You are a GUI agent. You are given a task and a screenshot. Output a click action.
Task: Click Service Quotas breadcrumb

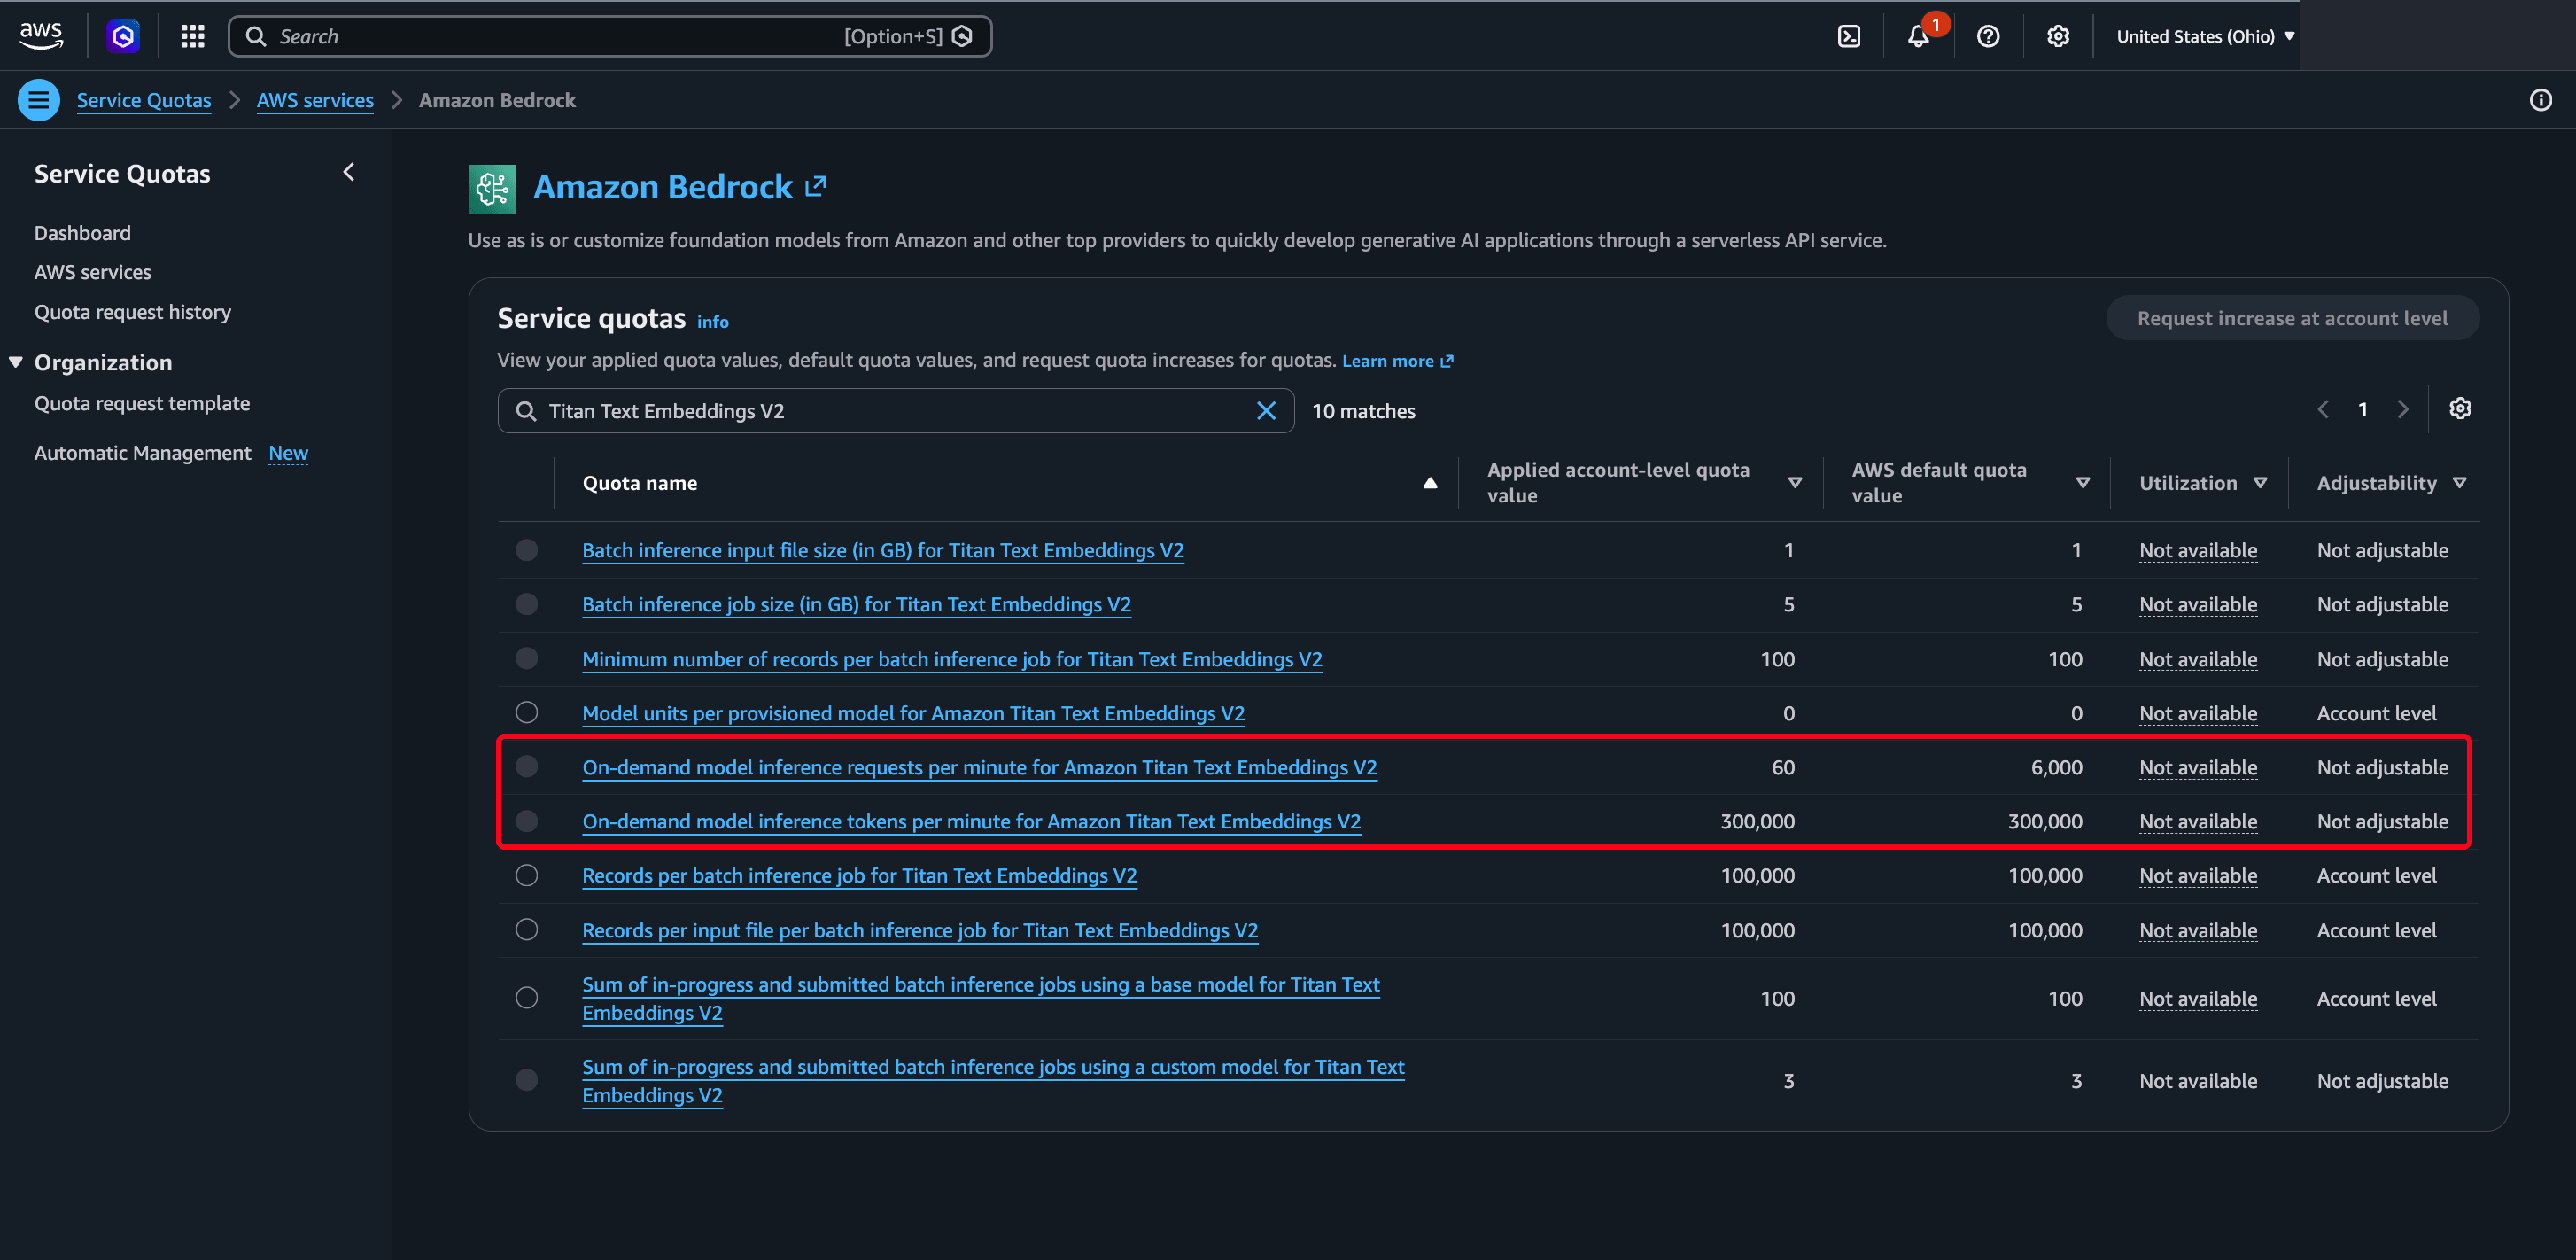click(x=144, y=100)
